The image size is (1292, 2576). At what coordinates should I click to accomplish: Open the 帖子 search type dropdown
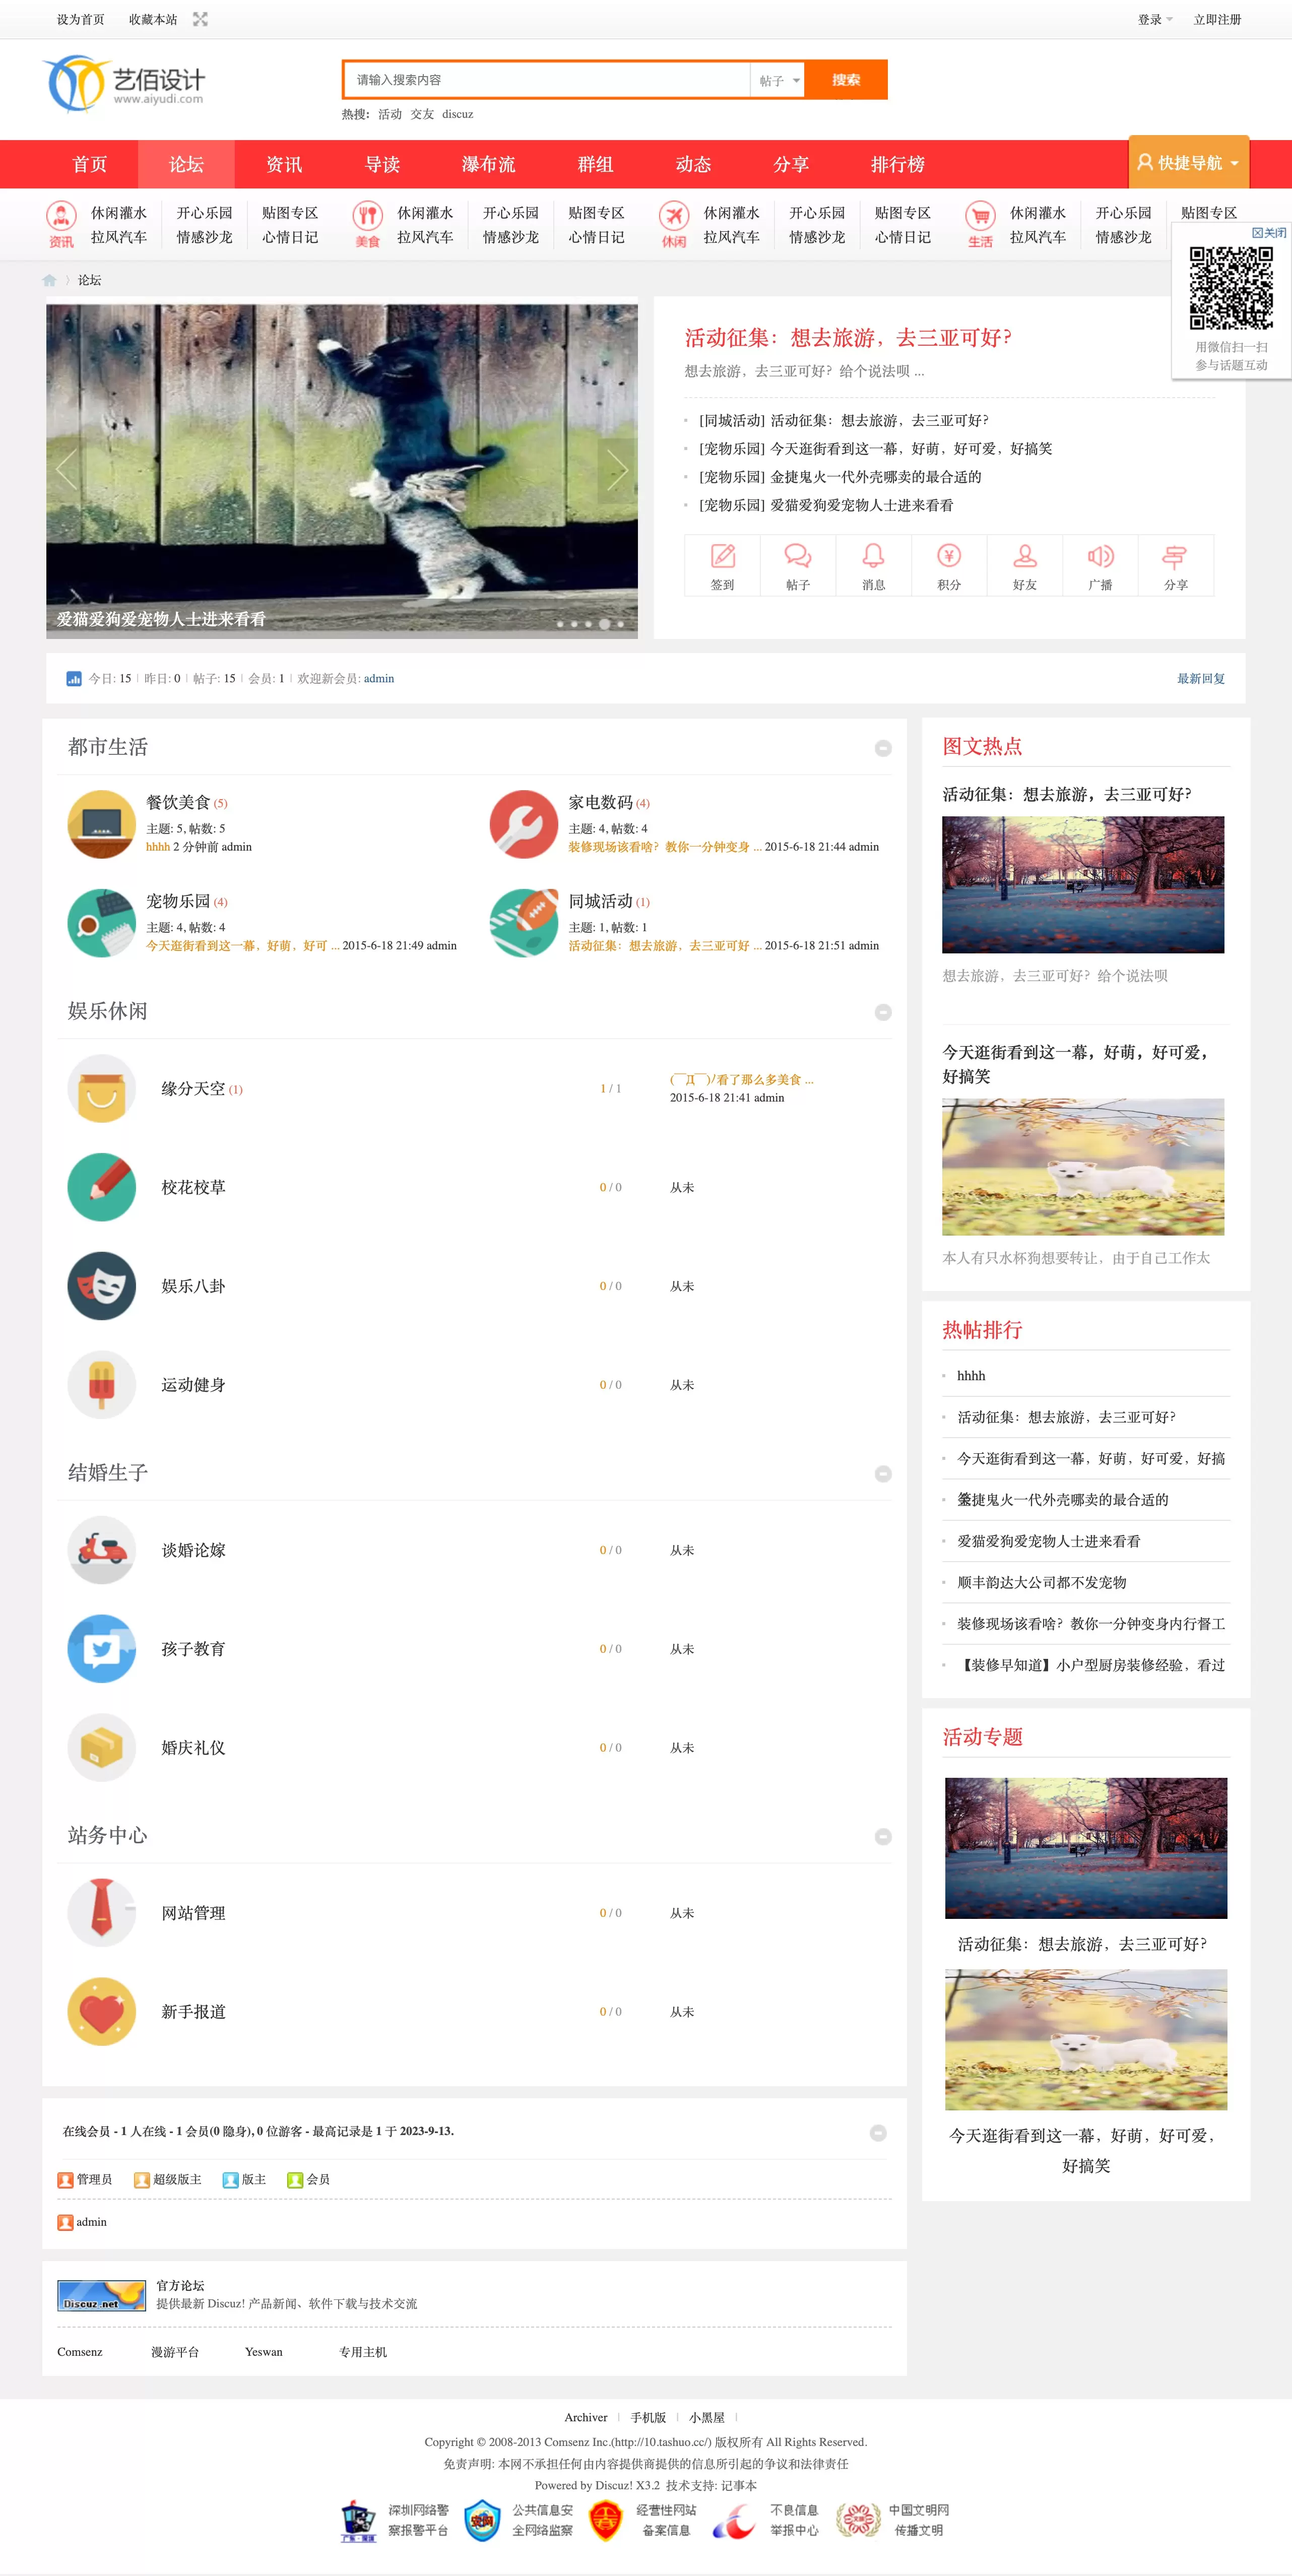tap(778, 80)
